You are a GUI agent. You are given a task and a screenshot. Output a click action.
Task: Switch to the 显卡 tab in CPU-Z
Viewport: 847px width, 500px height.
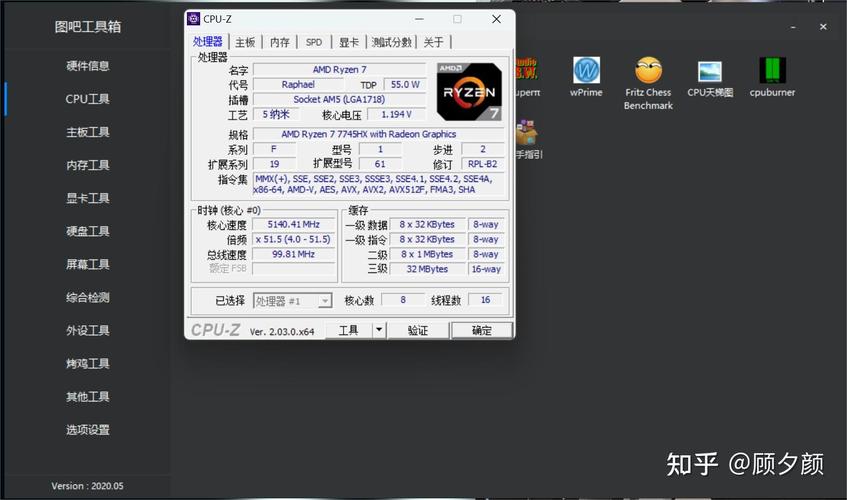[348, 42]
